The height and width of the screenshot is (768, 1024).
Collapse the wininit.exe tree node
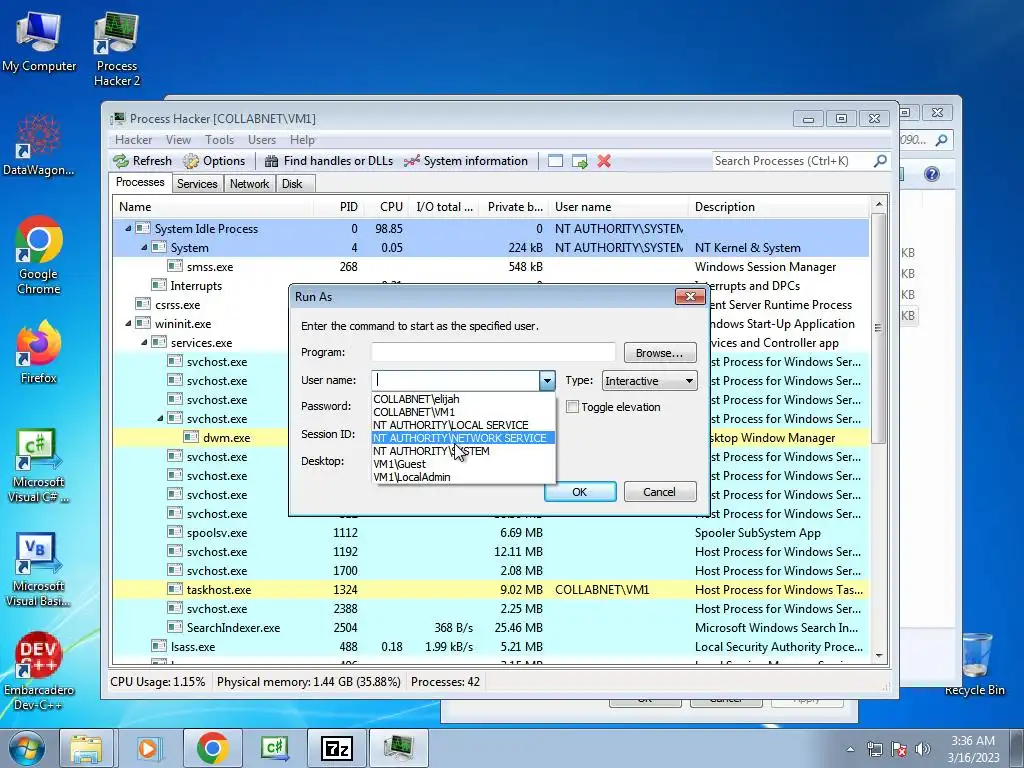128,323
